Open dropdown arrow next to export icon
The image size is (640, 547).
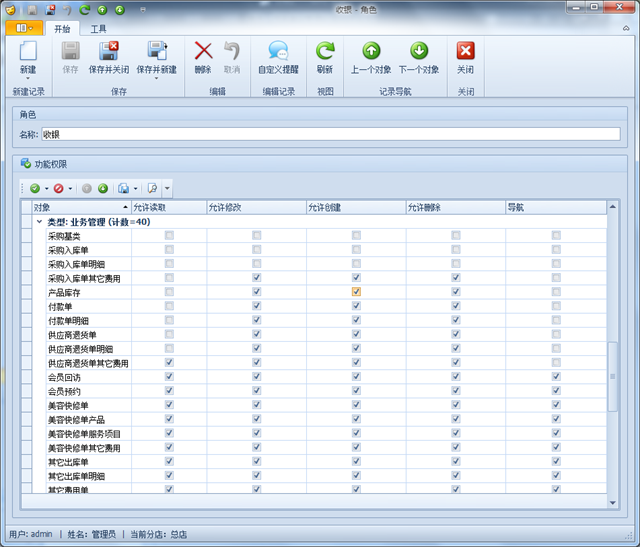[x=136, y=189]
